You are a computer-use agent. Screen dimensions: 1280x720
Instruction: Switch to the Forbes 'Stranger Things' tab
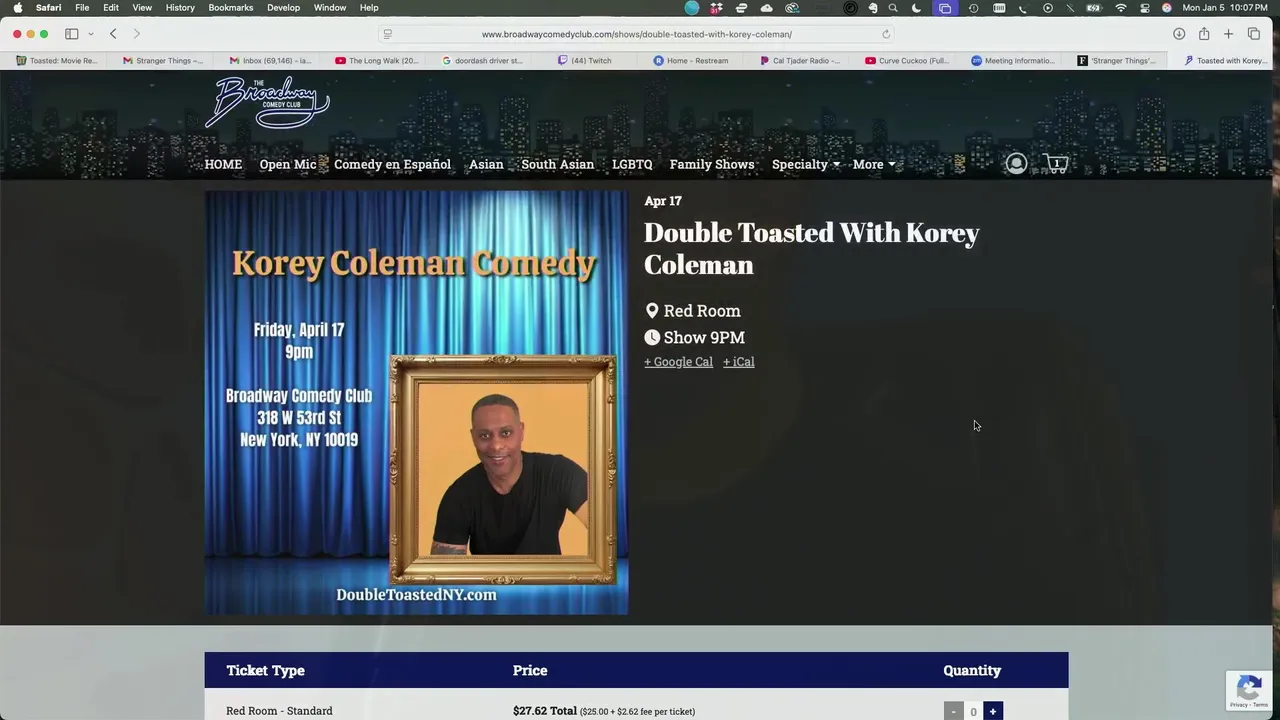coord(1116,60)
